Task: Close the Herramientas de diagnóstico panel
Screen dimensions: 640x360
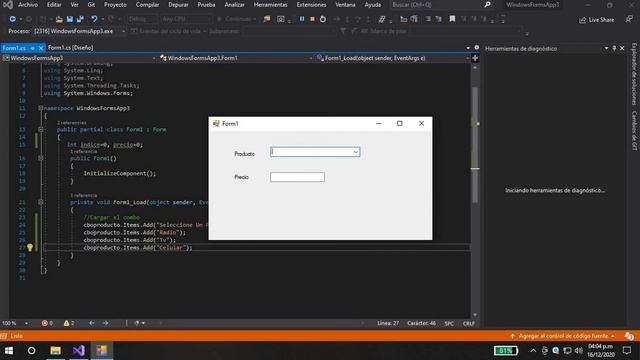Action: click(x=622, y=48)
